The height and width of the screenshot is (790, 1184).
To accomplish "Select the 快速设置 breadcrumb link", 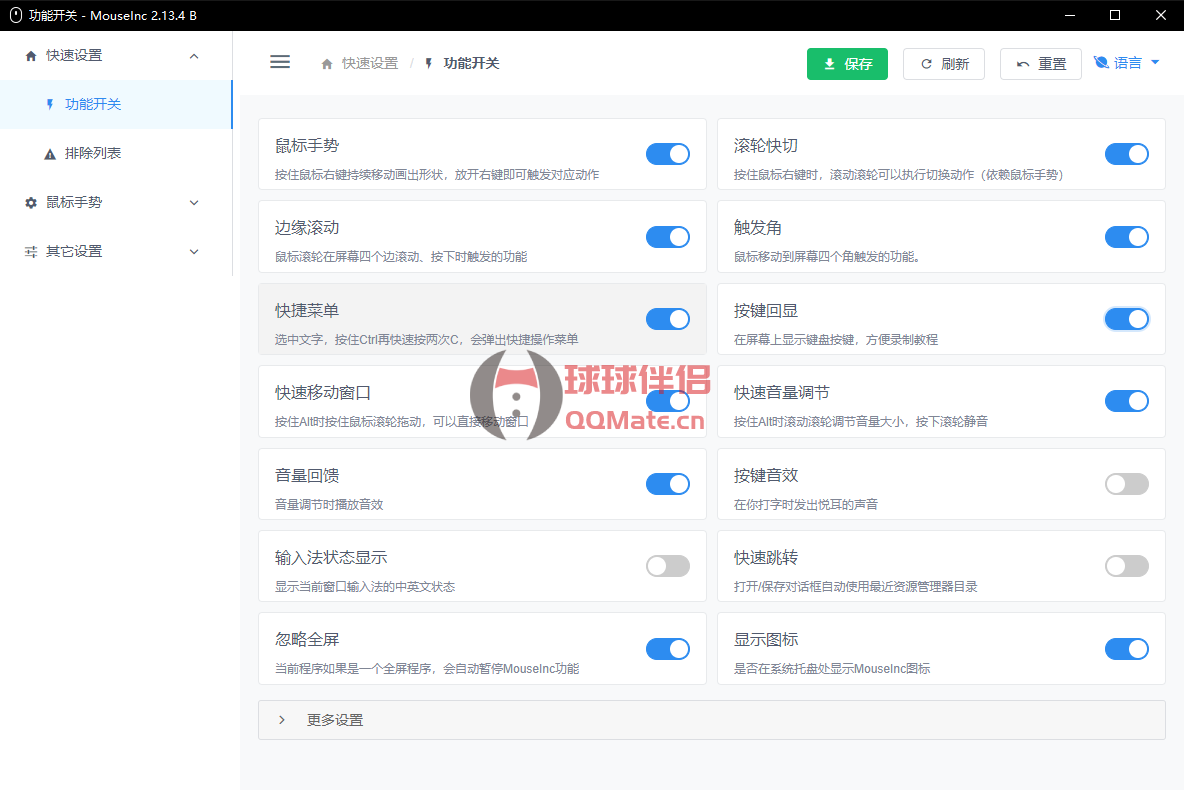I will [x=369, y=63].
